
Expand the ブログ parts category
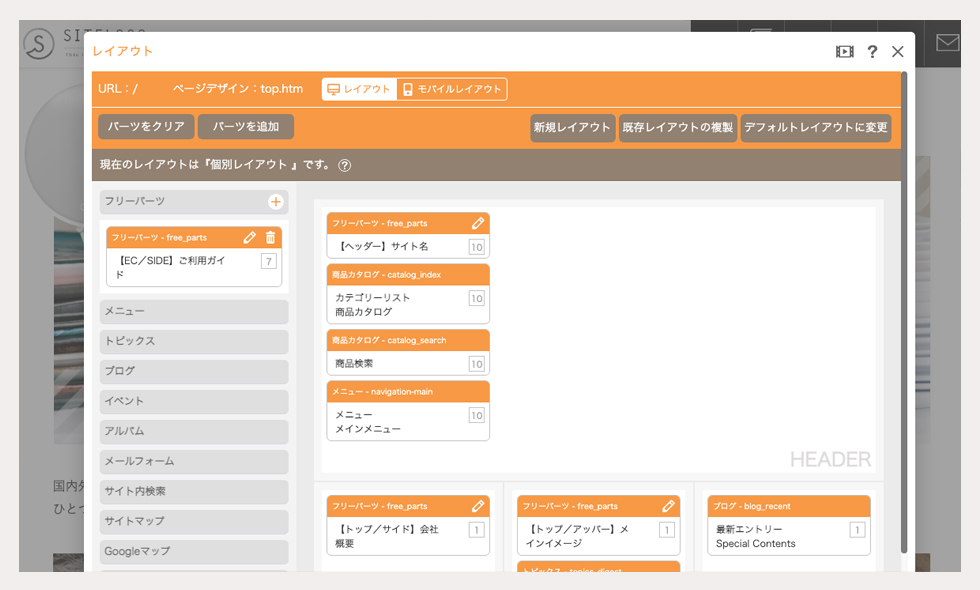point(193,371)
